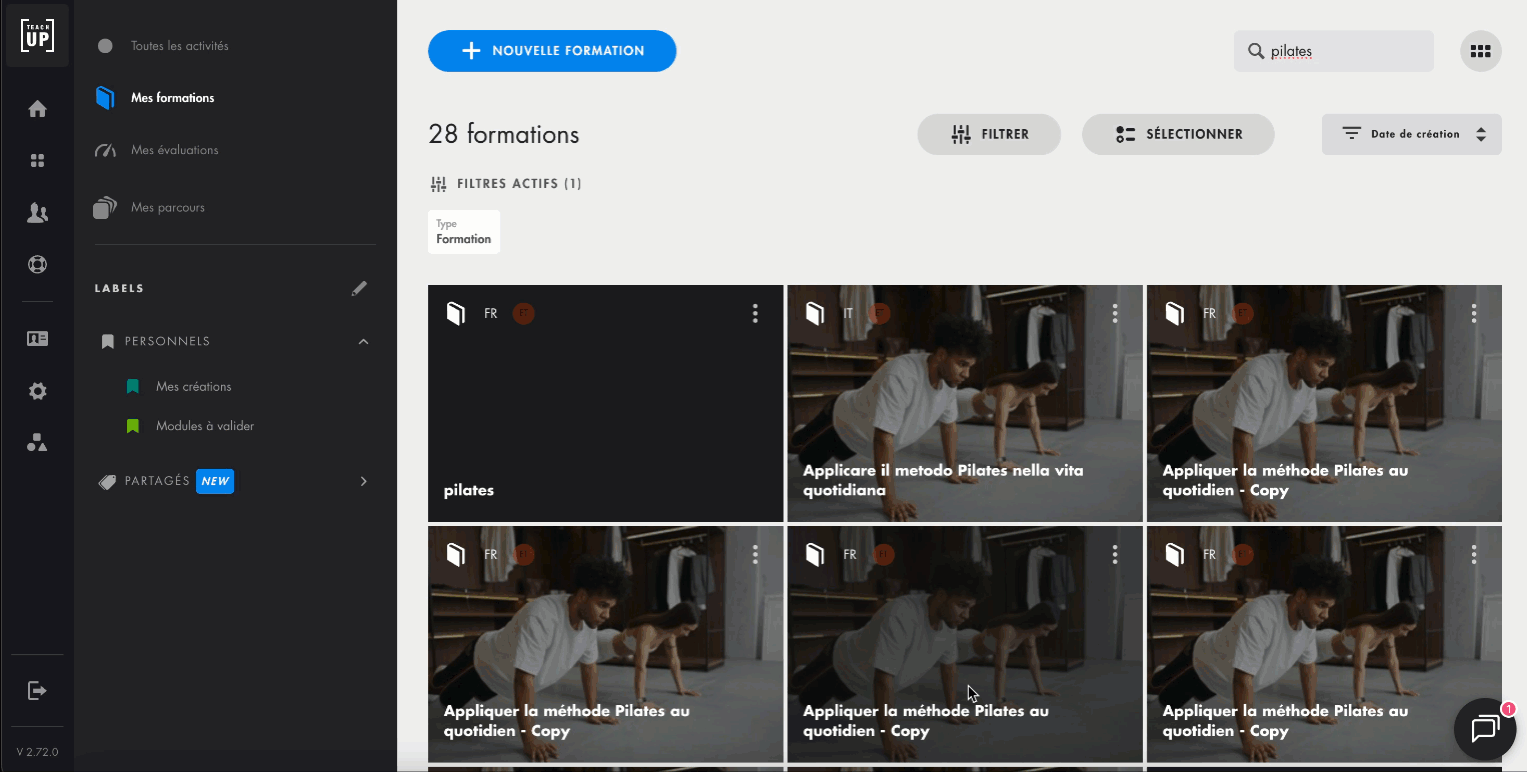
Task: Open the users section in the sidebar
Action: point(37,212)
